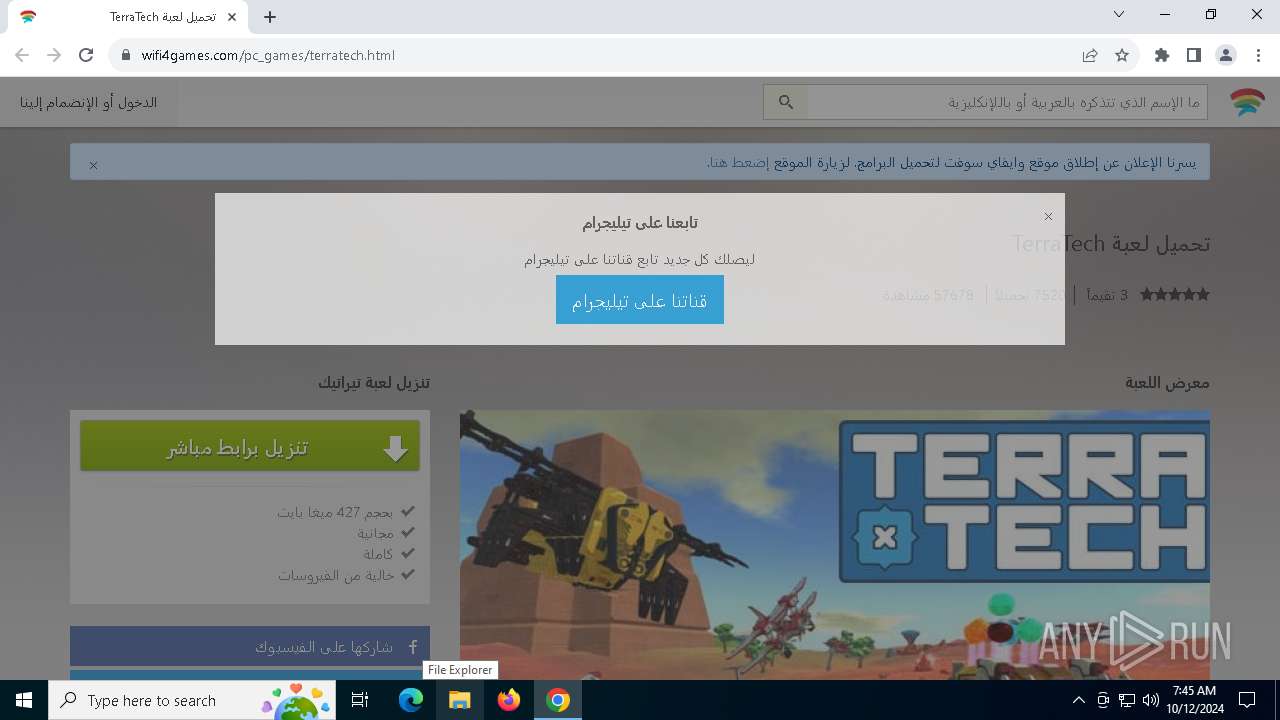Click the text 'خالية من الفيروسات'
This screenshot has height=720, width=1280.
point(336,575)
